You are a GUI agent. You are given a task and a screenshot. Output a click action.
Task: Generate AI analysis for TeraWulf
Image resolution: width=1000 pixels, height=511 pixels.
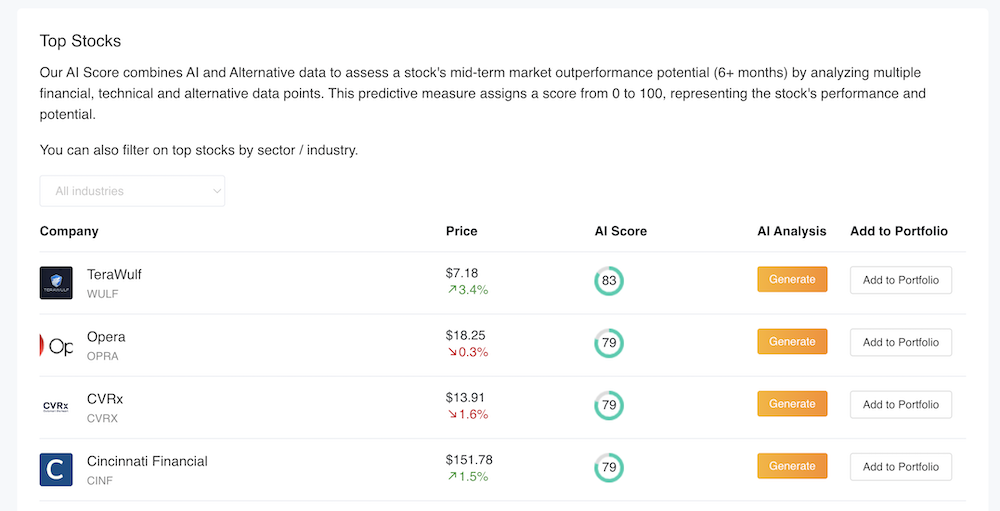pyautogui.click(x=792, y=280)
